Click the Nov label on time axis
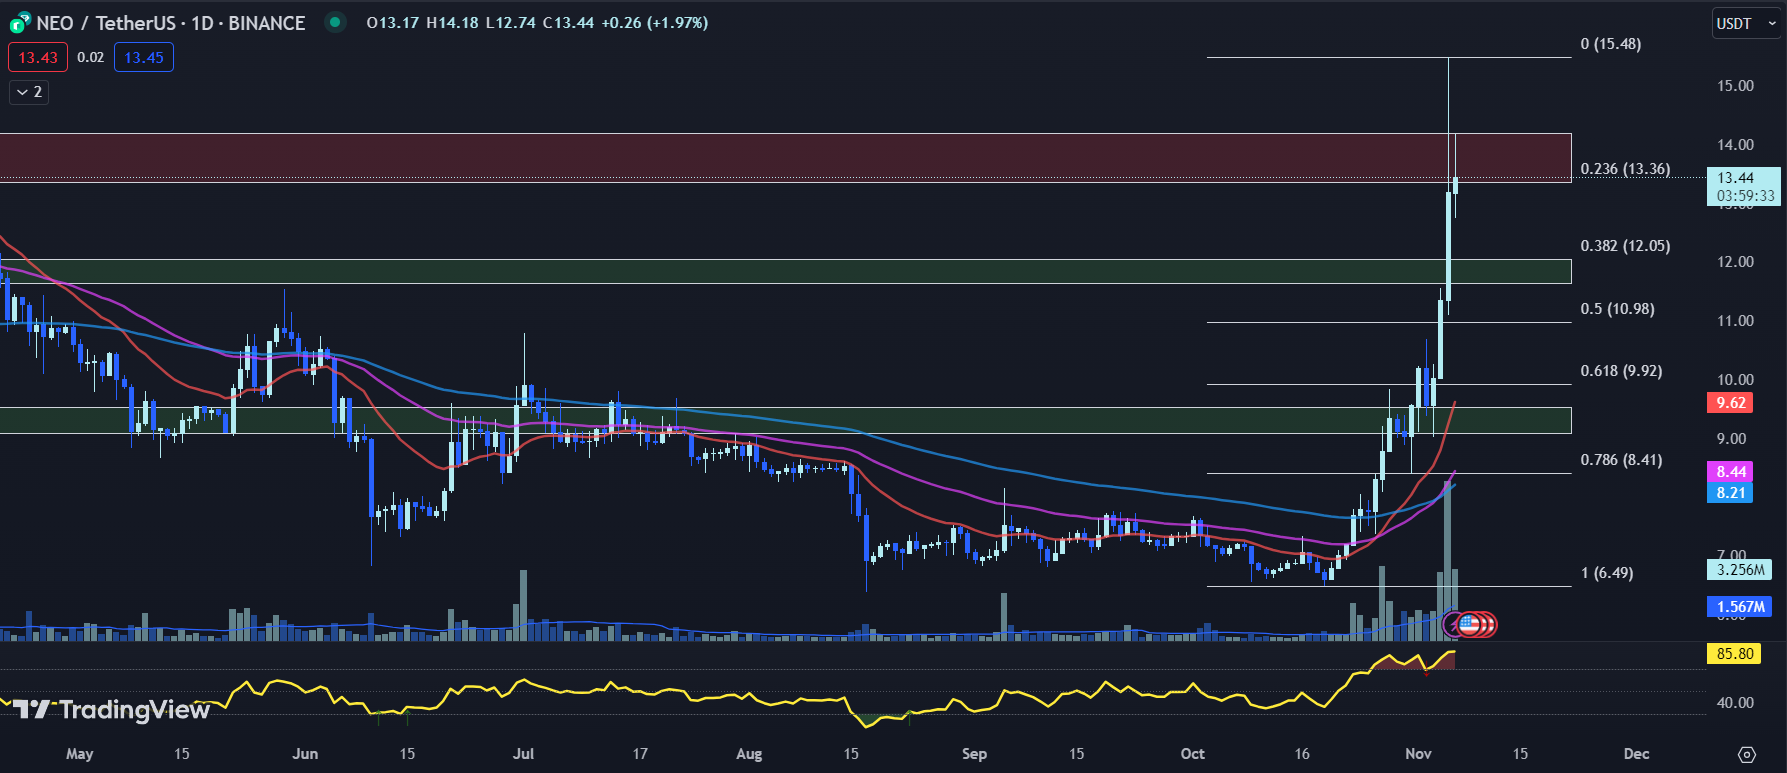This screenshot has height=773, width=1787. click(1418, 754)
